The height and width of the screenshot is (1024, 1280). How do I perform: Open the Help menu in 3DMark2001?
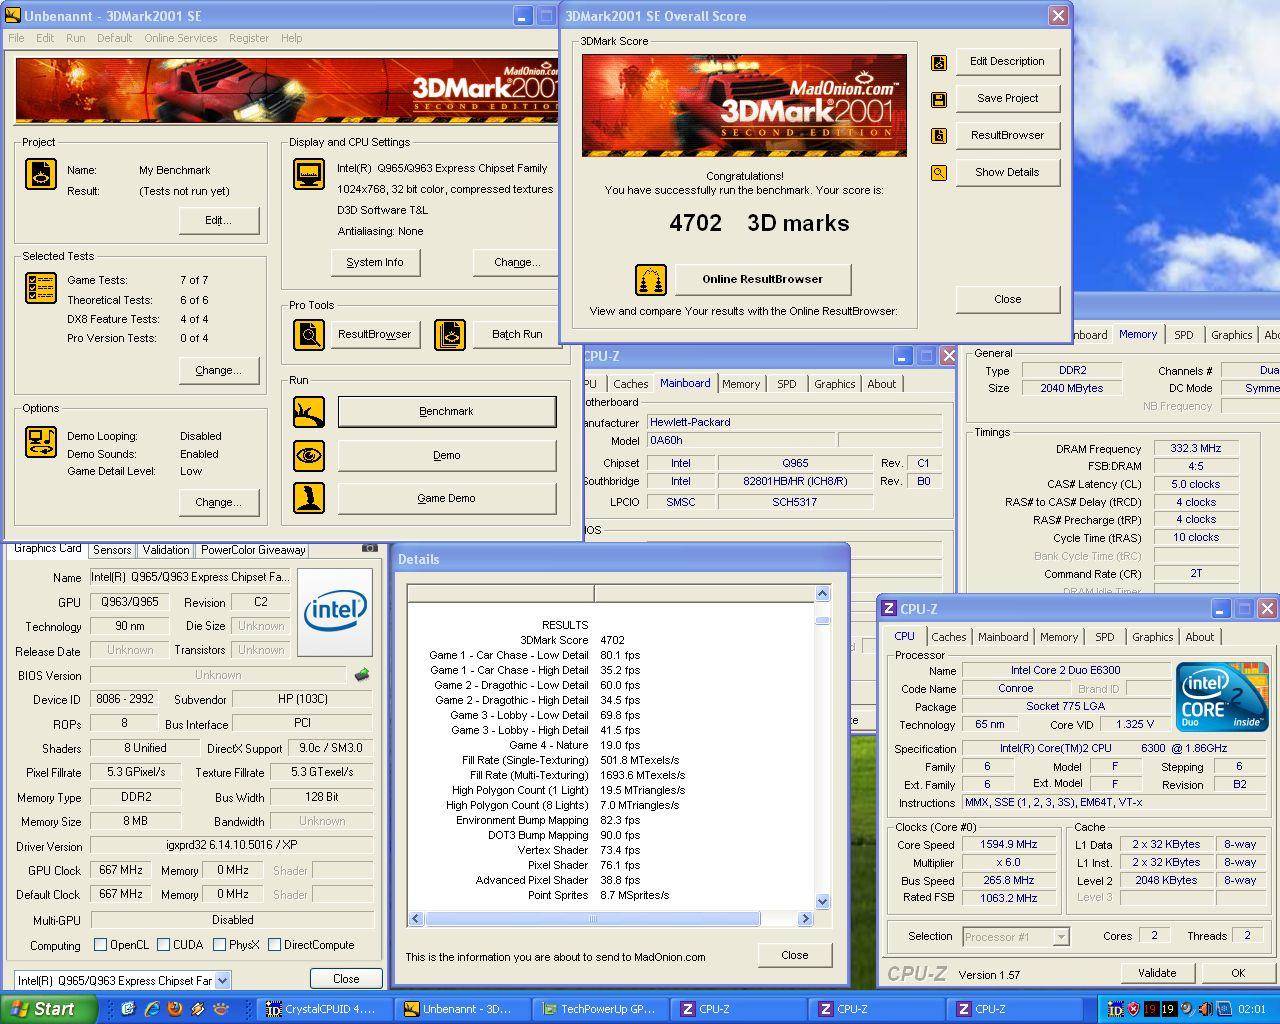(291, 38)
